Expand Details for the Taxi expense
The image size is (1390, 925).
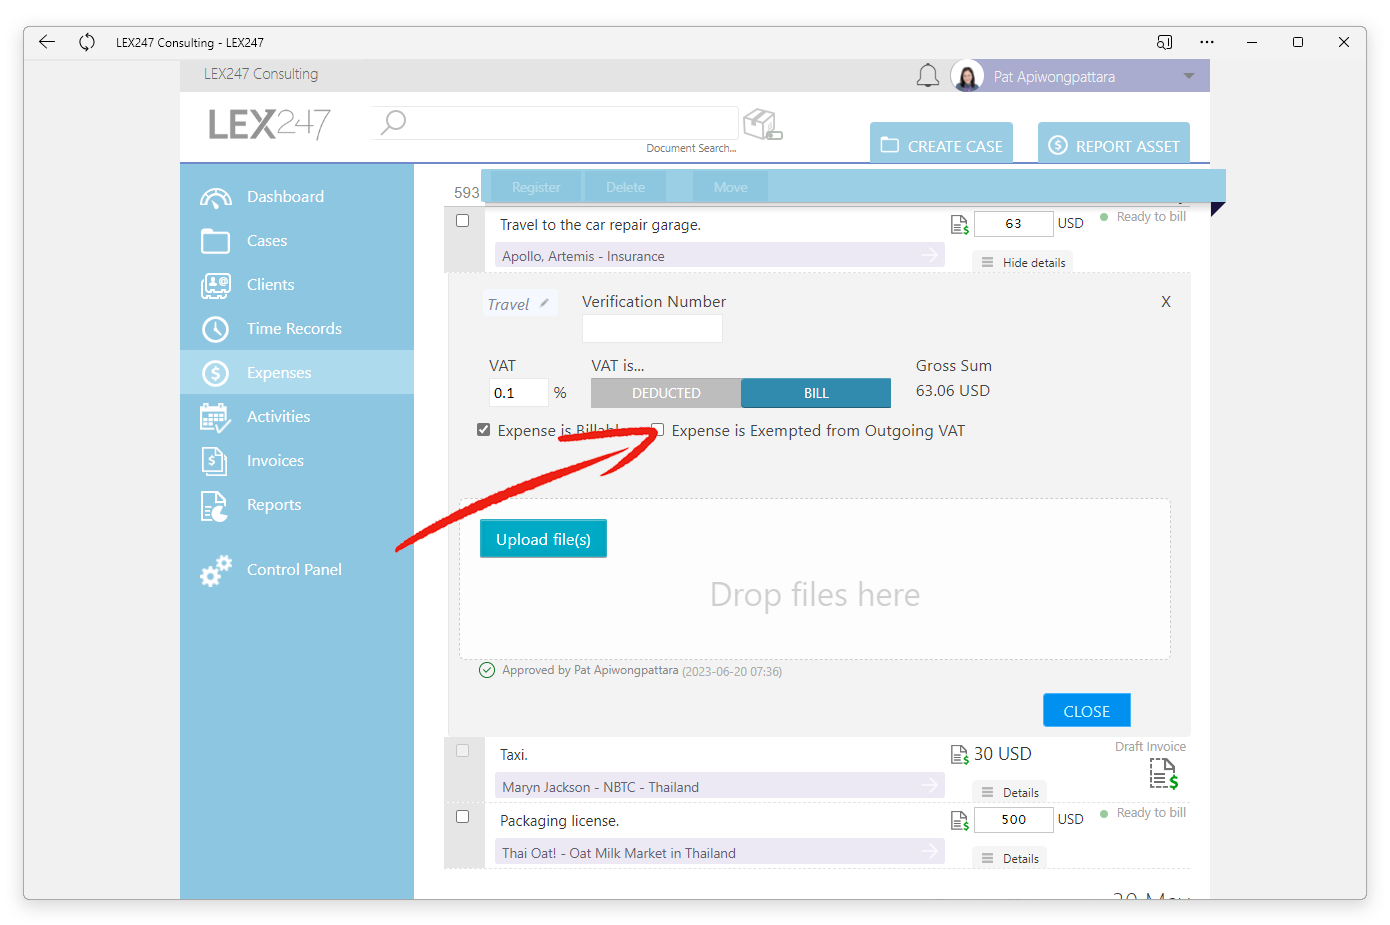click(1010, 793)
